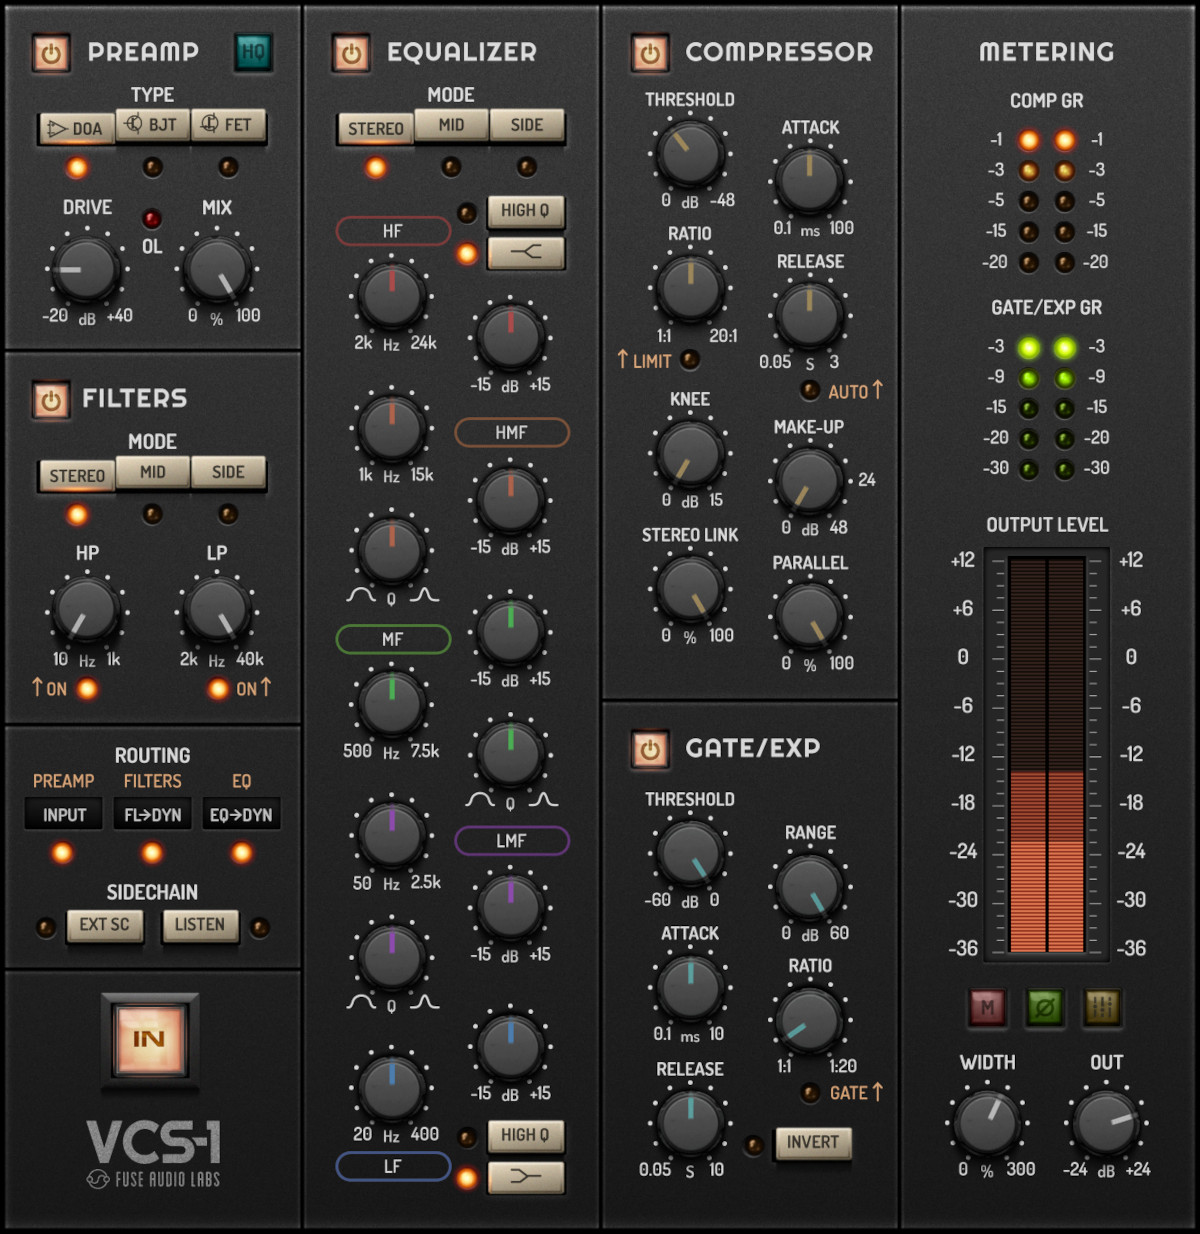Click the HF band label
This screenshot has height=1234, width=1200.
tap(393, 231)
